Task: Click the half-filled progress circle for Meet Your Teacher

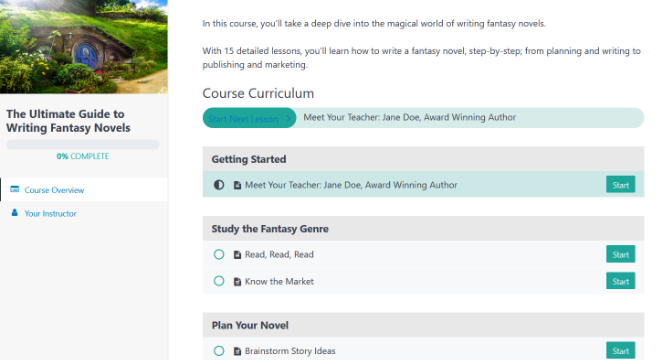Action: click(219, 185)
